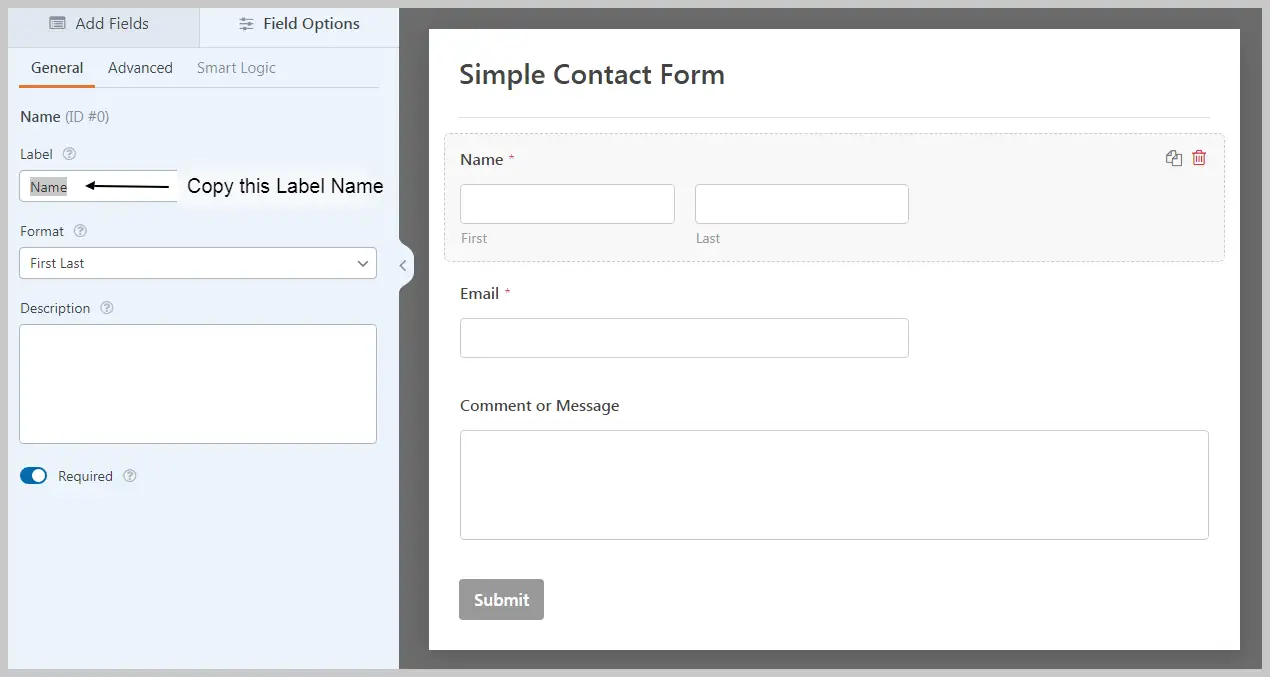
Task: Click the Comment or Message textarea
Action: point(834,485)
